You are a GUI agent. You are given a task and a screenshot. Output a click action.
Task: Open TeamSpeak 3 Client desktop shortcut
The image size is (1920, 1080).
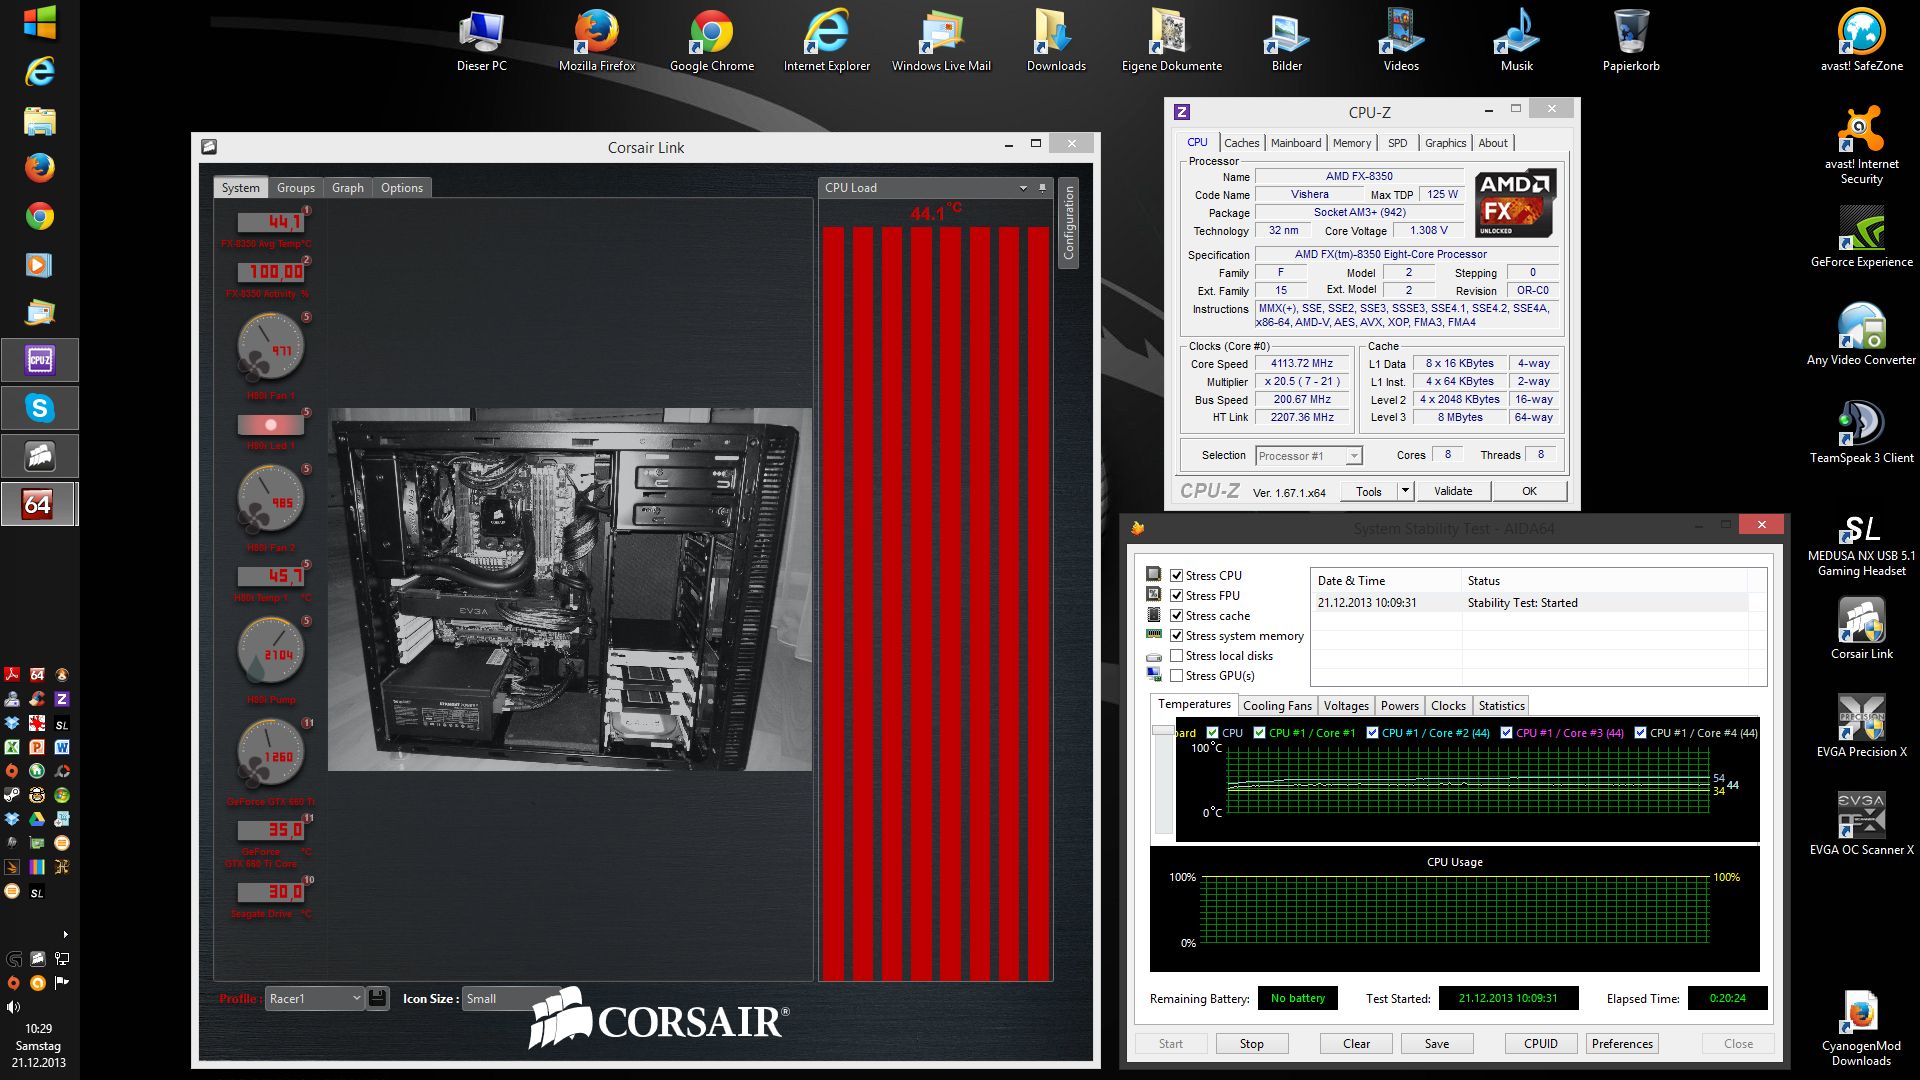[1861, 423]
